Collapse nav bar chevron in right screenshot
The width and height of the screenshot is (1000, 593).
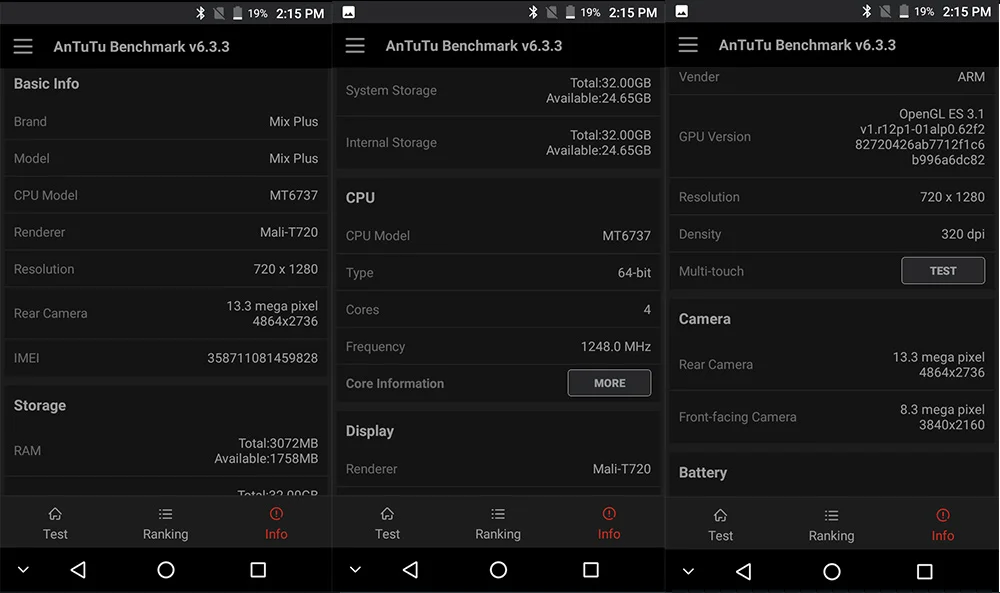[688, 571]
